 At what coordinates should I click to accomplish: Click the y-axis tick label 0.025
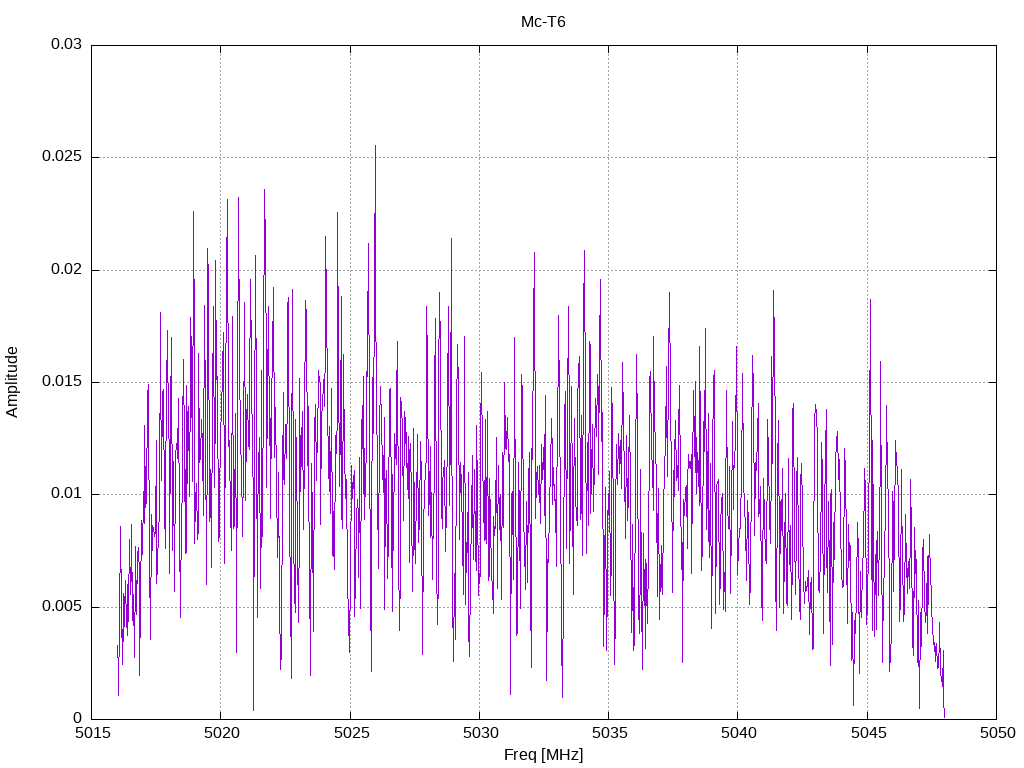(x=62, y=157)
